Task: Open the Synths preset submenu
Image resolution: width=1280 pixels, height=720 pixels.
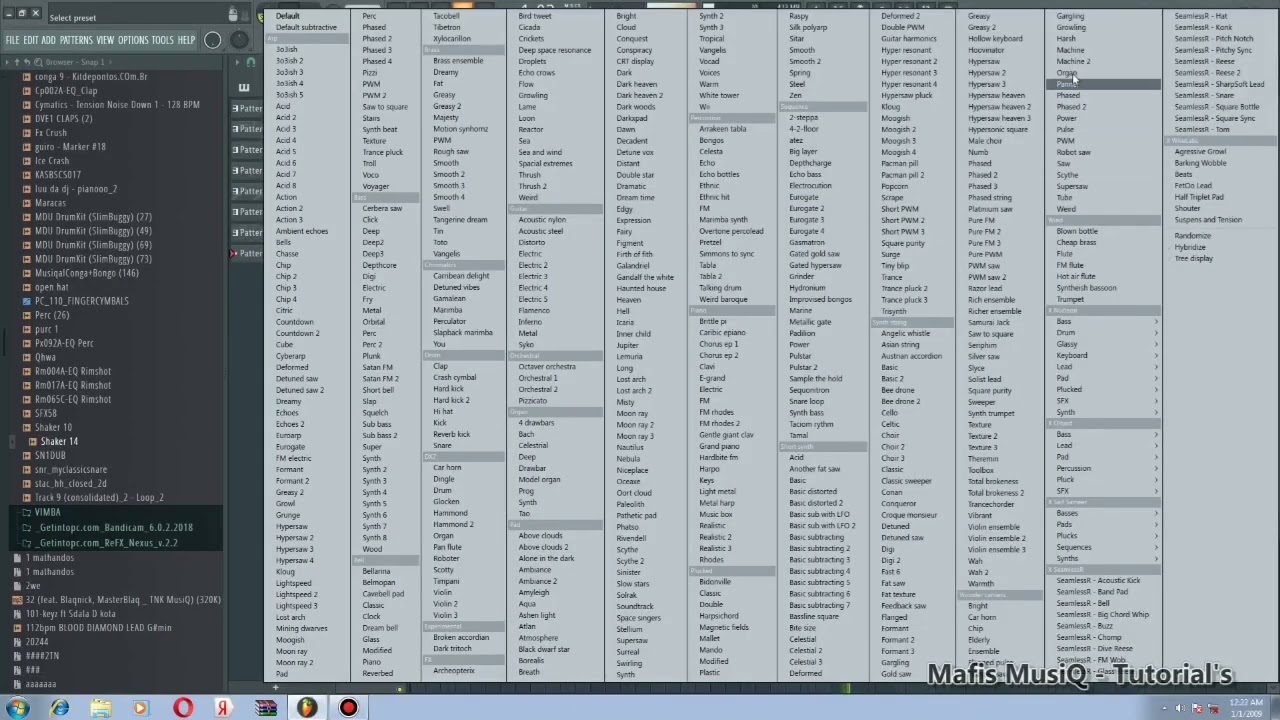Action: 1105,558
